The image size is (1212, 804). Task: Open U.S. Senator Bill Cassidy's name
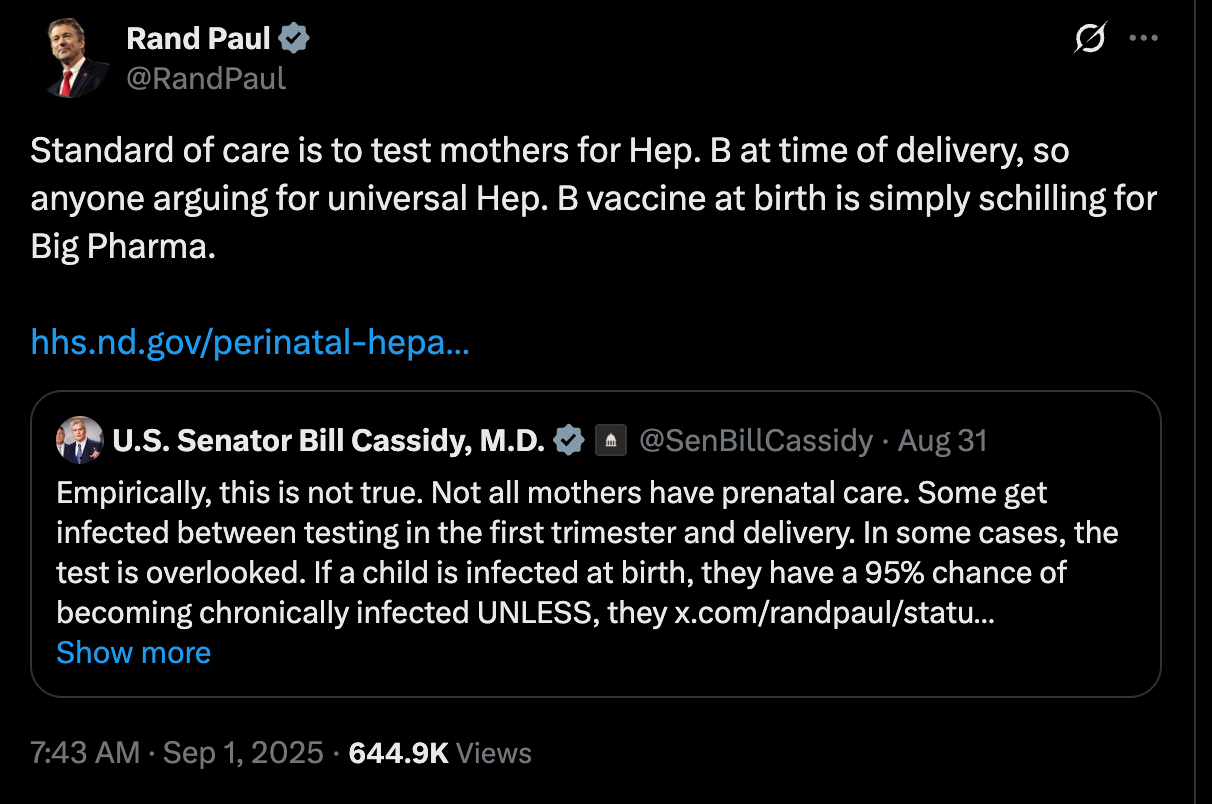pos(329,440)
